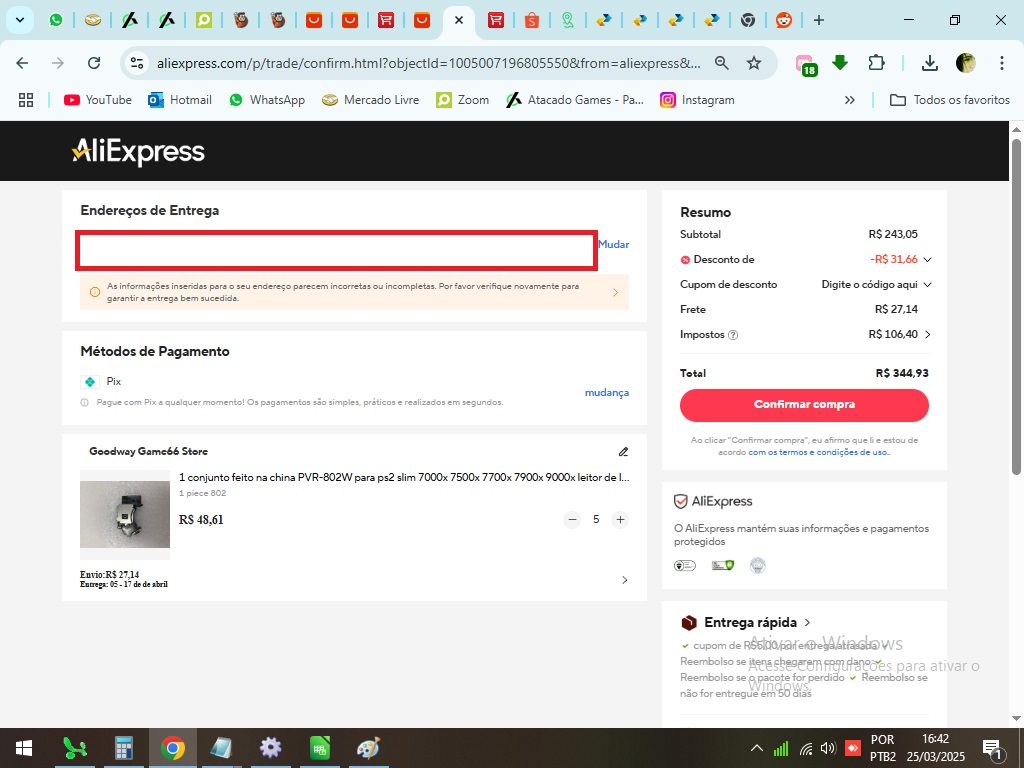Open the PVR-802W product thumbnail

point(125,515)
